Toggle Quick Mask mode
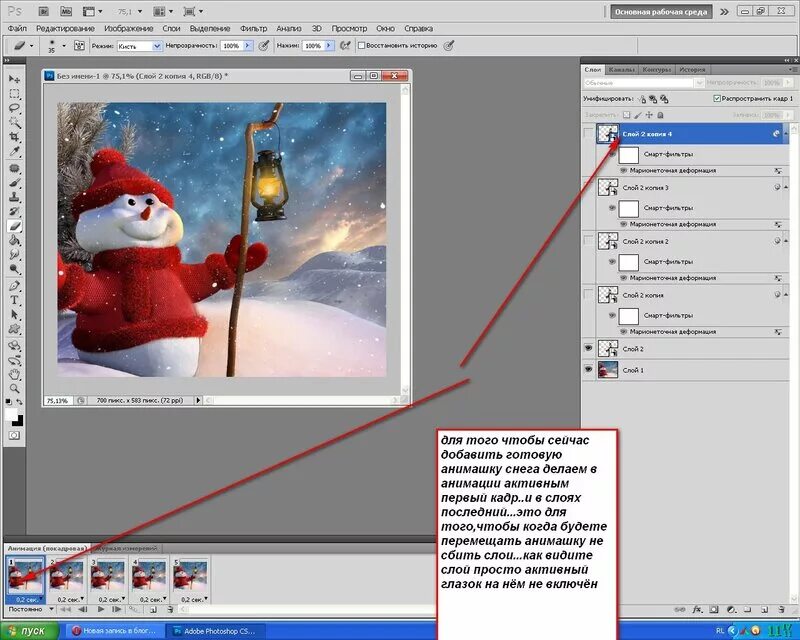This screenshot has width=800, height=640. point(14,435)
